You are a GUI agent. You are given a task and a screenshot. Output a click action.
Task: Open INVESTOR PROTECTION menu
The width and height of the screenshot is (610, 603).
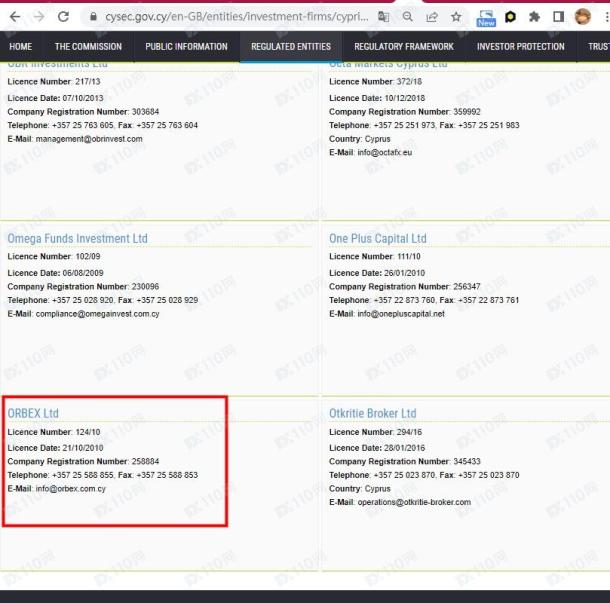coord(521,47)
